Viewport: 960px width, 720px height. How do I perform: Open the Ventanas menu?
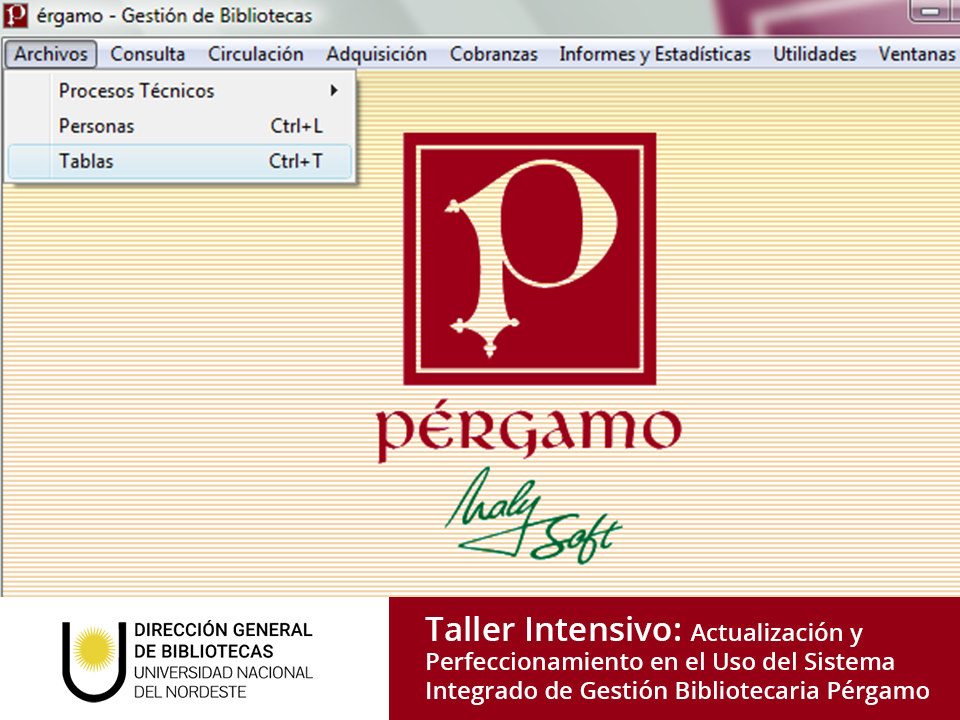[x=916, y=54]
